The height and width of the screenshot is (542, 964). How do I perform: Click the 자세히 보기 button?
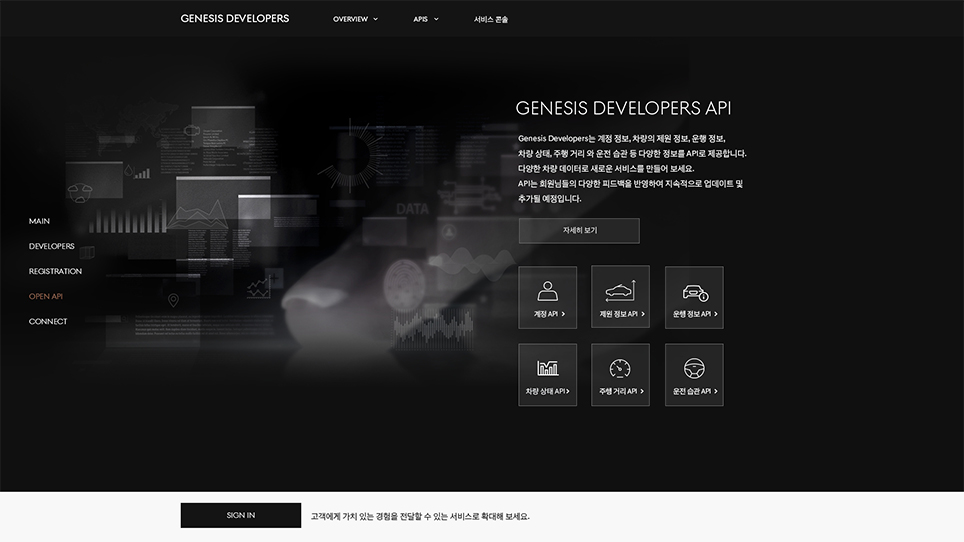tap(579, 230)
